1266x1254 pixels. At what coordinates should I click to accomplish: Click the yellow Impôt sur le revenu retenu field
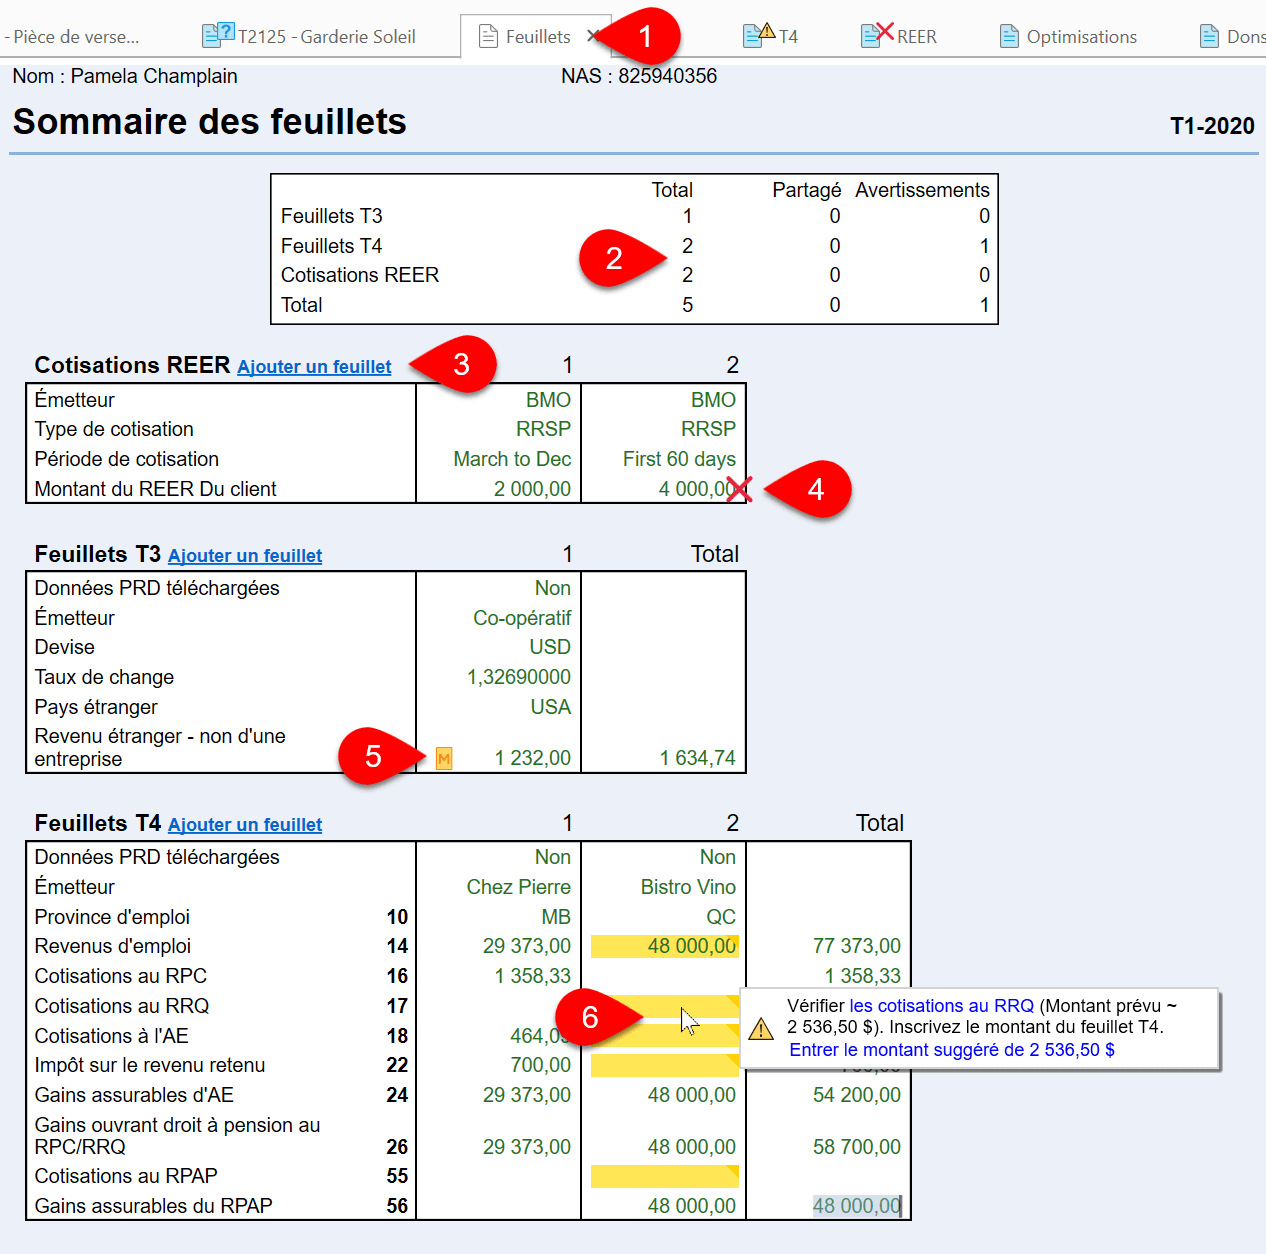pos(665,1066)
